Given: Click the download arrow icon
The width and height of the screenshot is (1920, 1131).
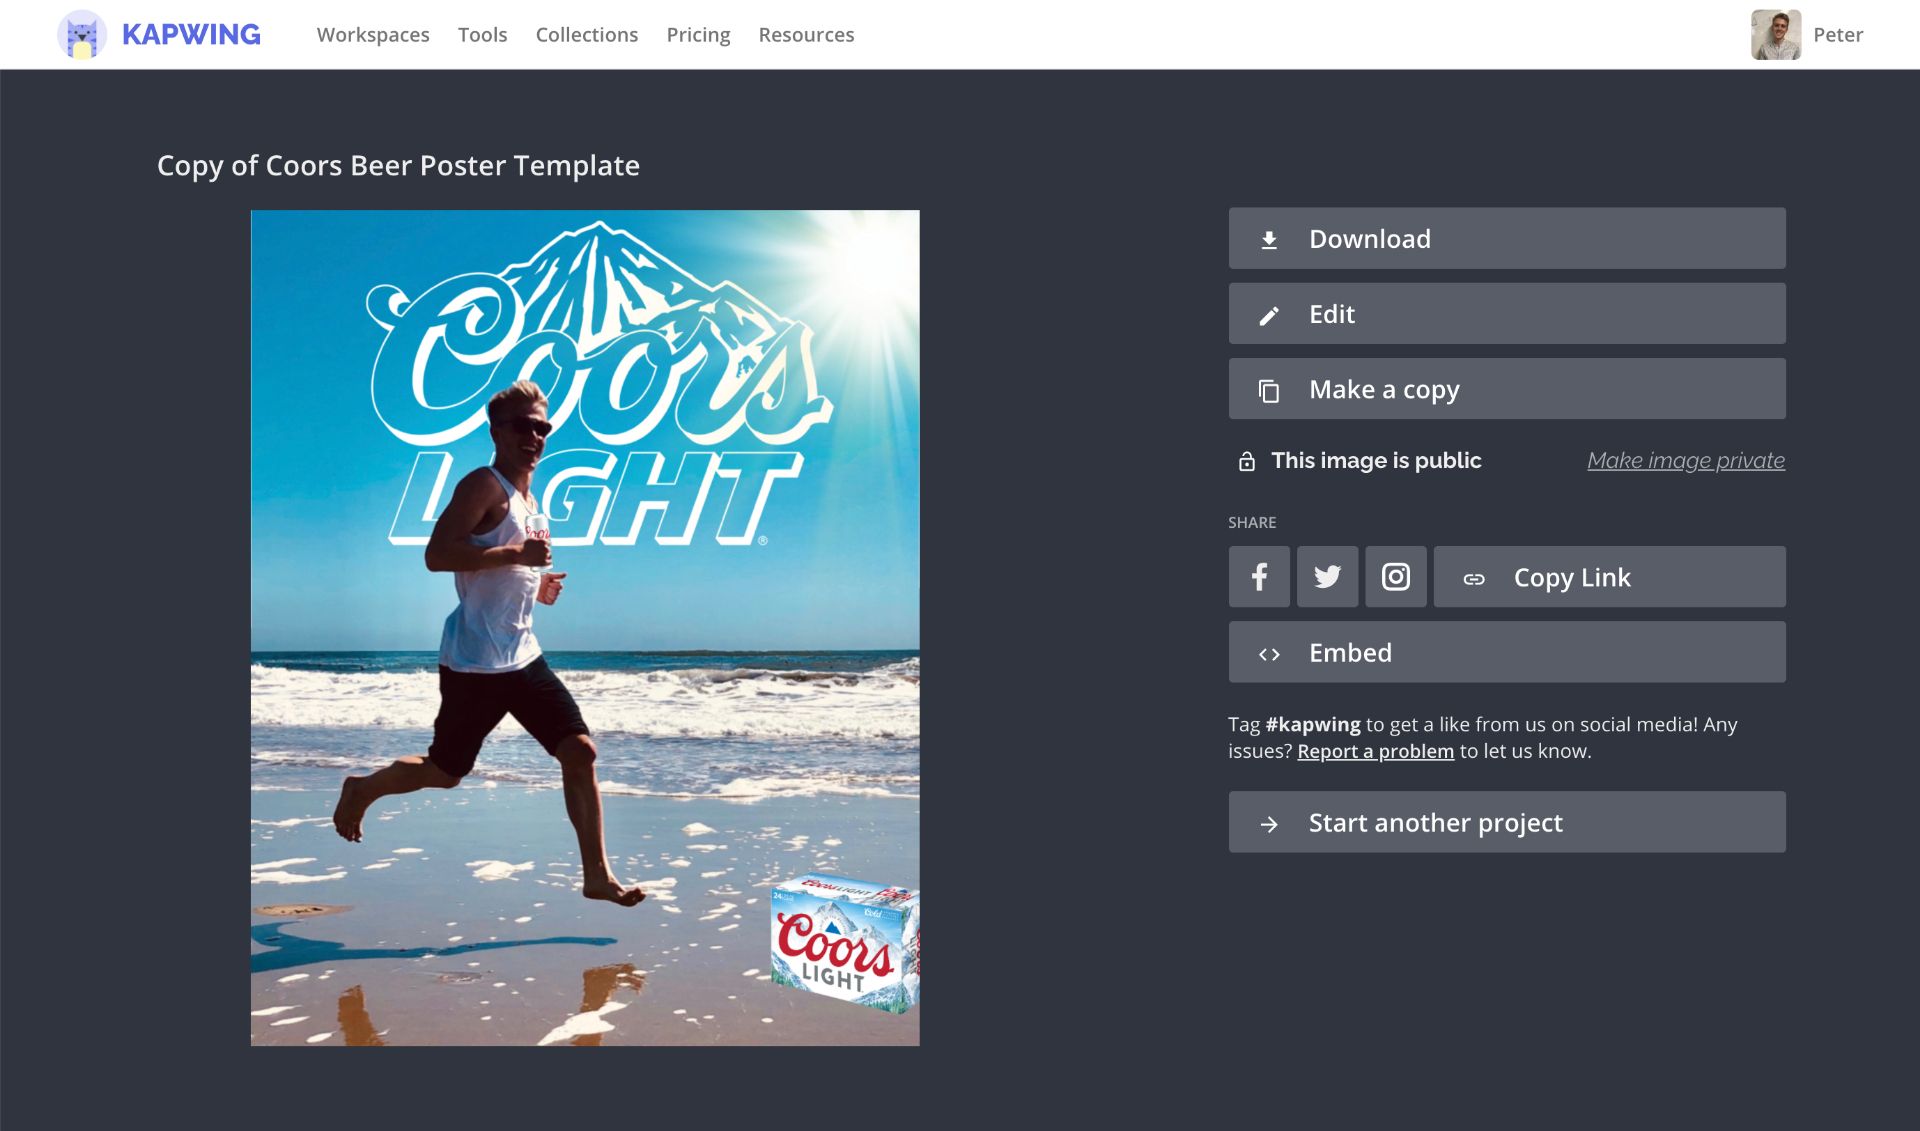Looking at the screenshot, I should (1269, 239).
